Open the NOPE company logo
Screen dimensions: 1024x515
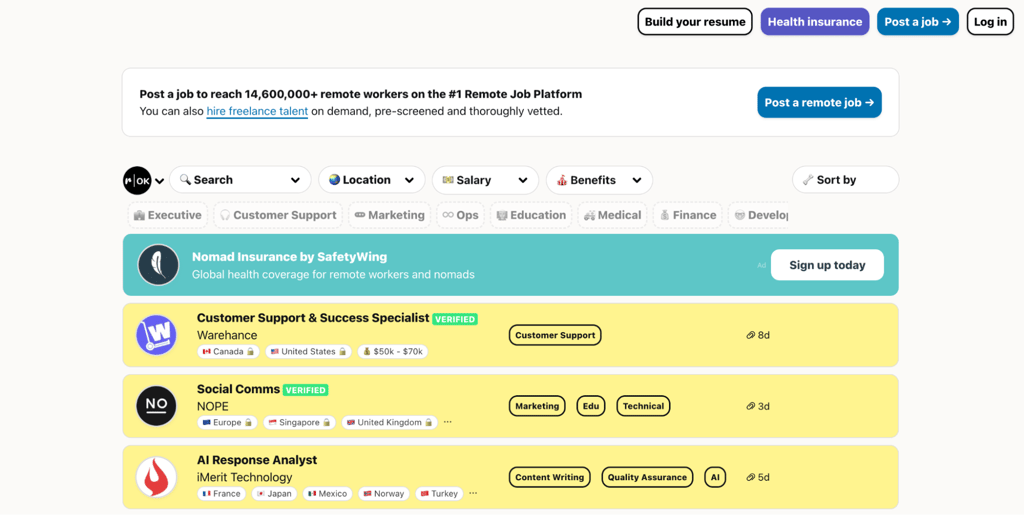click(x=156, y=406)
